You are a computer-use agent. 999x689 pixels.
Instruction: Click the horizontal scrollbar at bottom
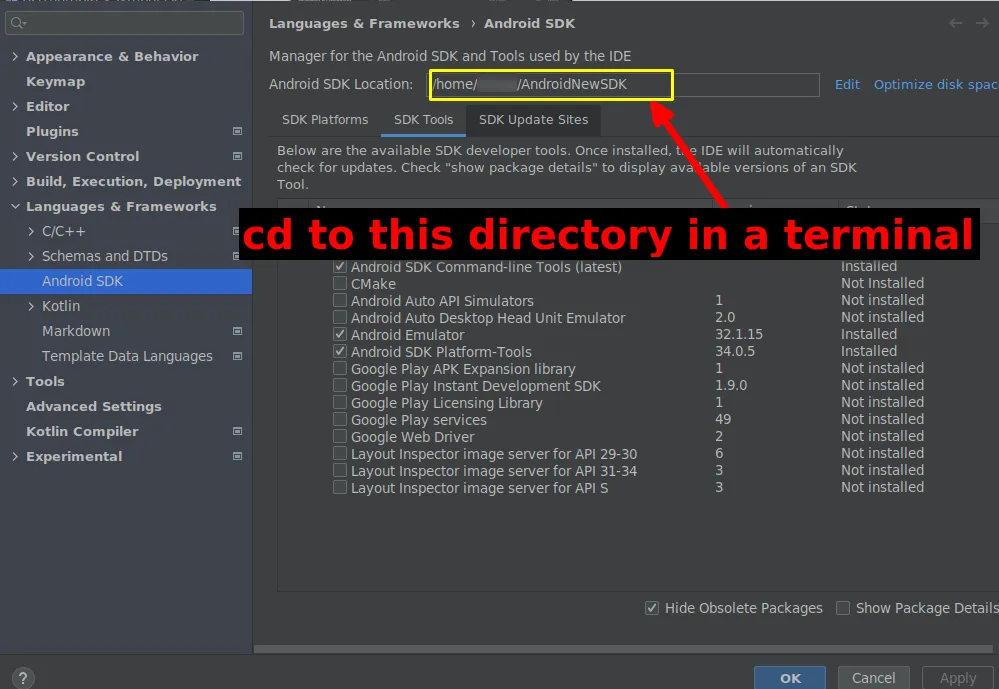click(622, 649)
